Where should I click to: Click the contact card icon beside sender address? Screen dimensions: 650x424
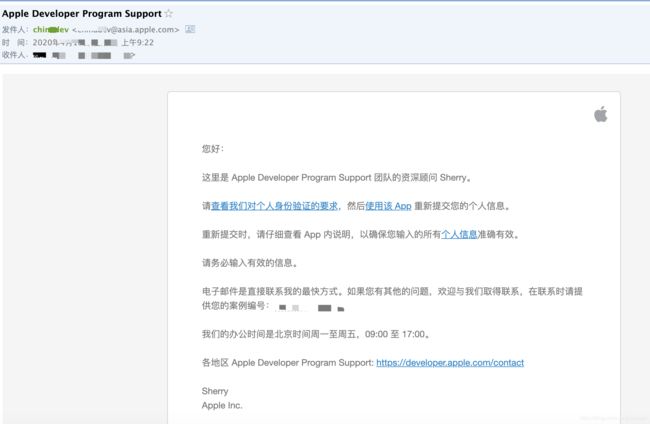pyautogui.click(x=190, y=29)
